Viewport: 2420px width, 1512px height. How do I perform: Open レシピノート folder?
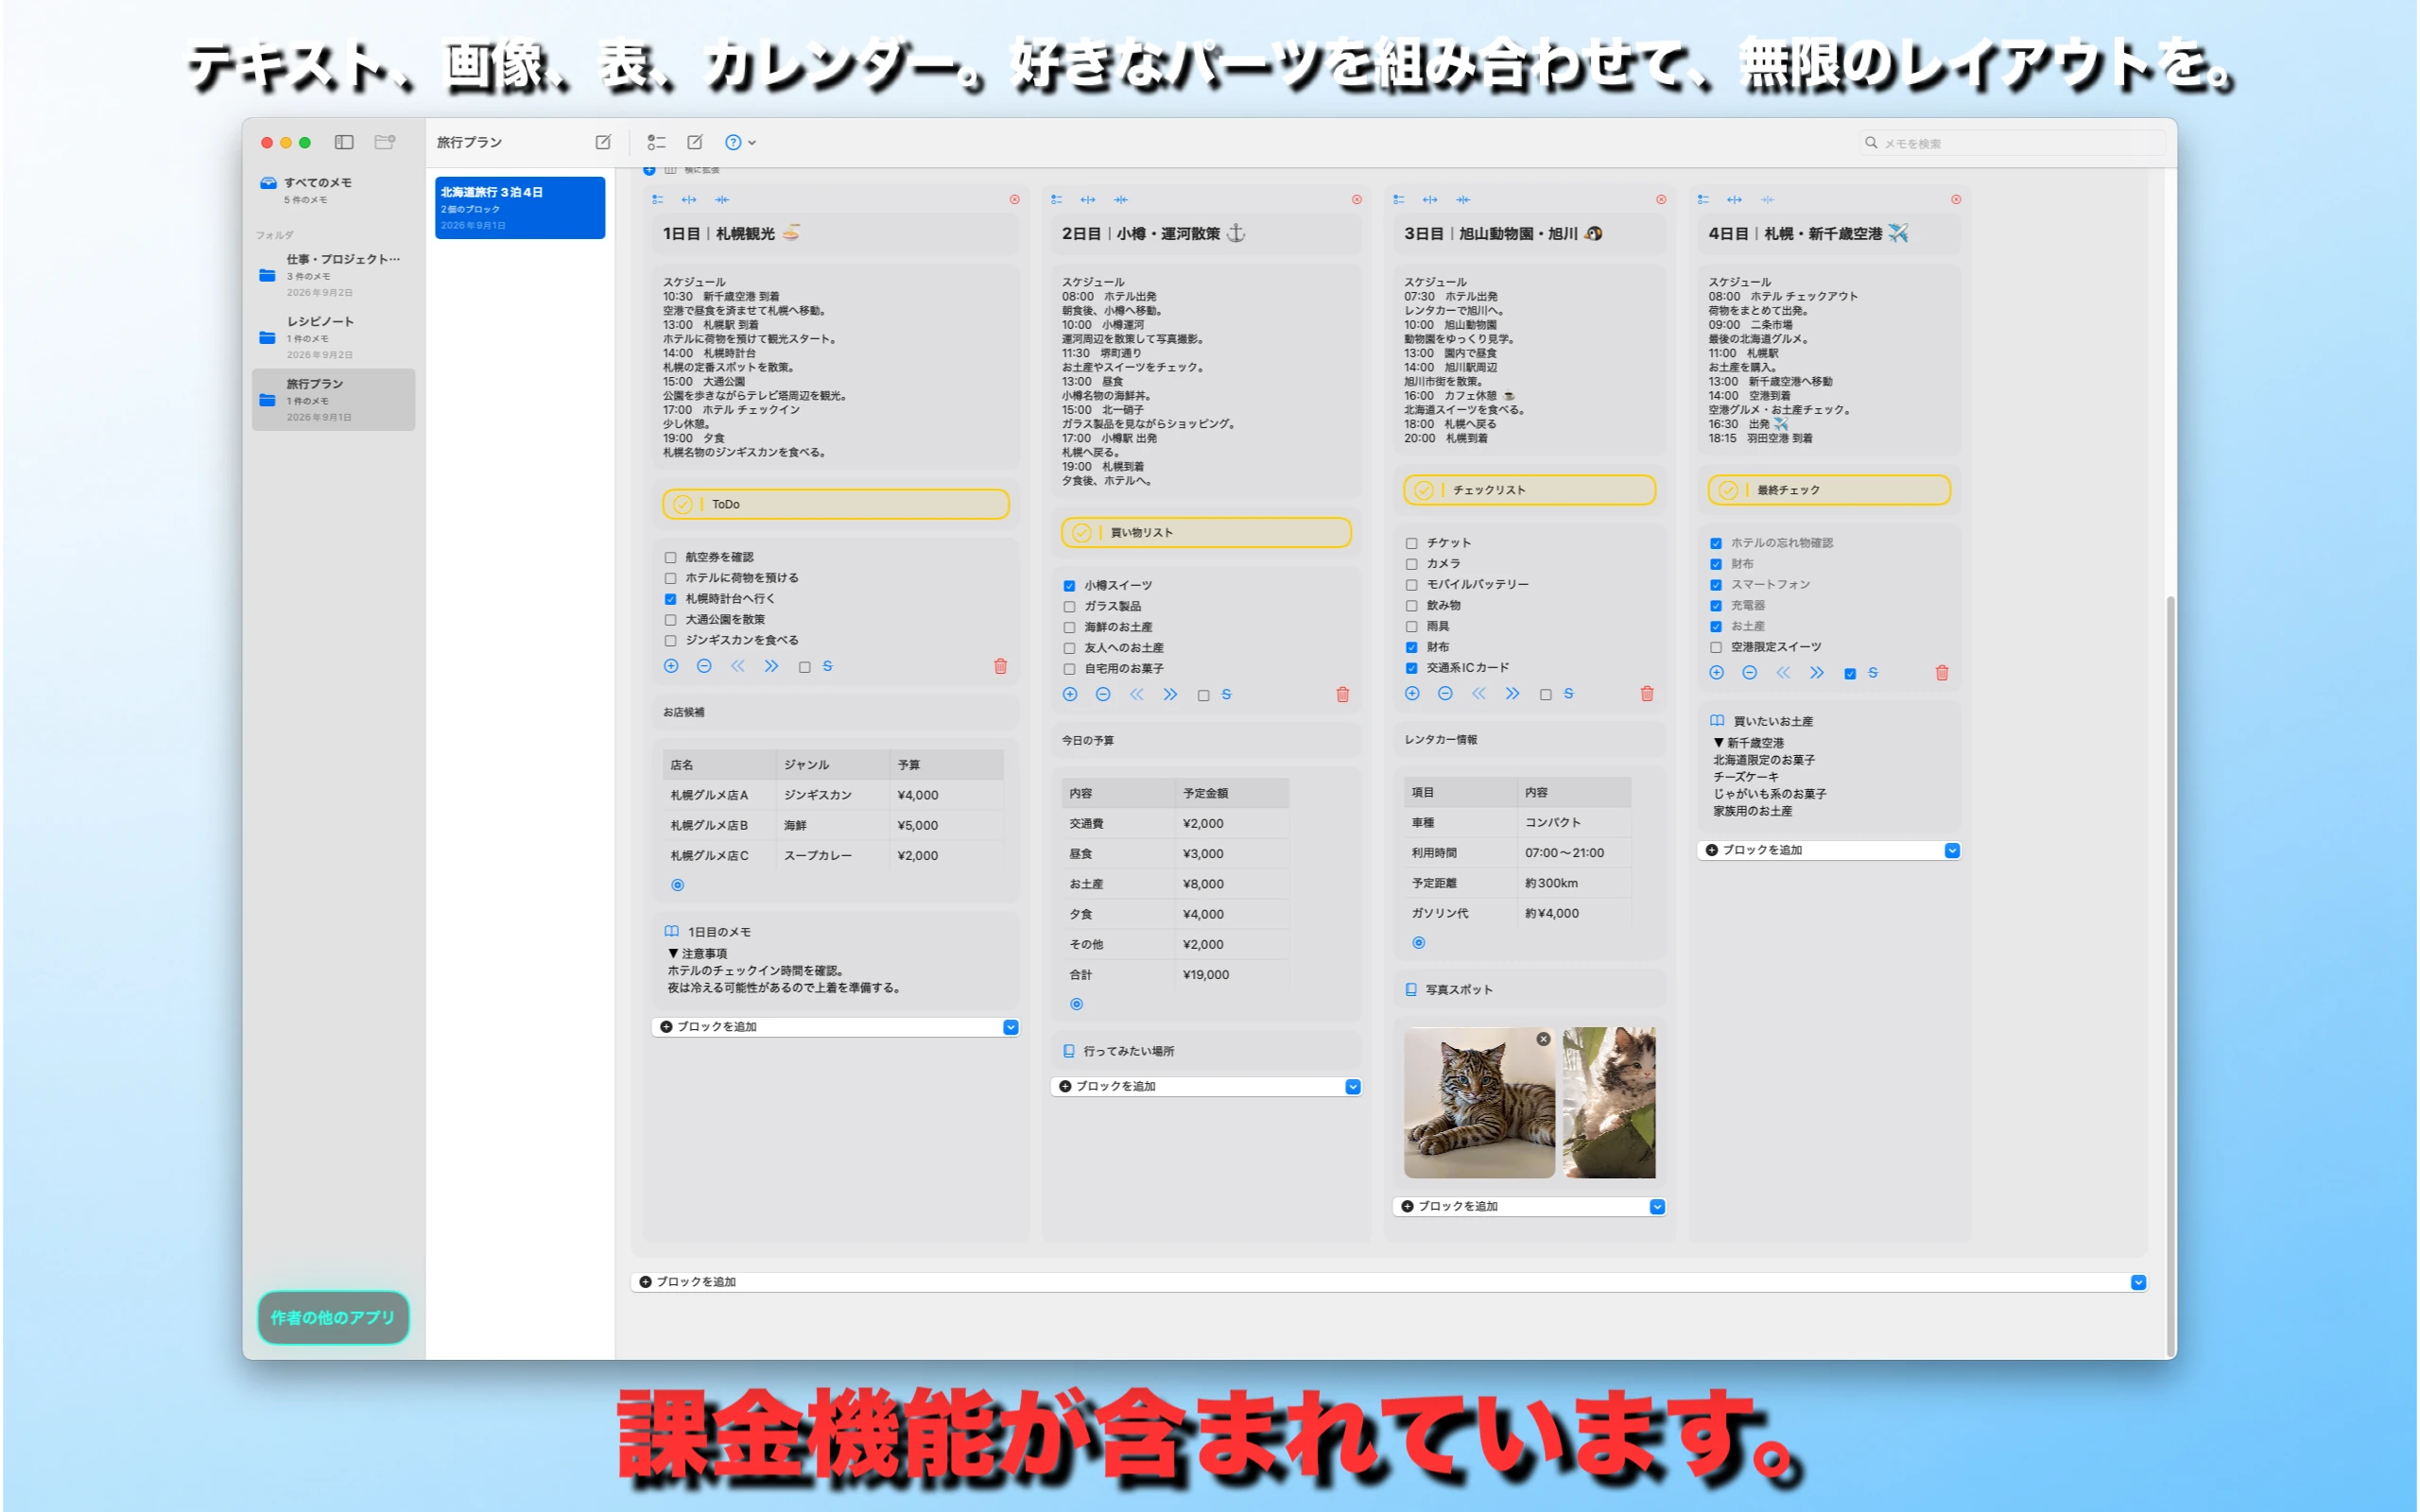(x=332, y=337)
